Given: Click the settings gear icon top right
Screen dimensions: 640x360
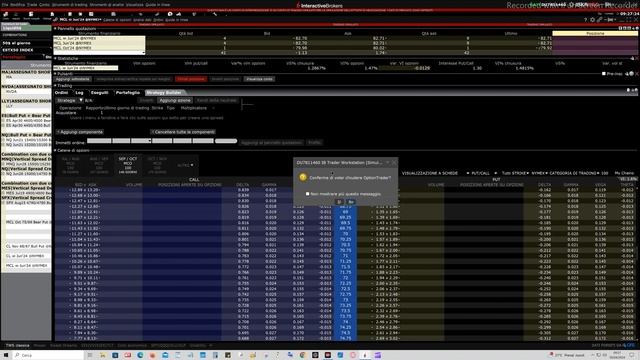Looking at the screenshot, I should click(592, 20).
